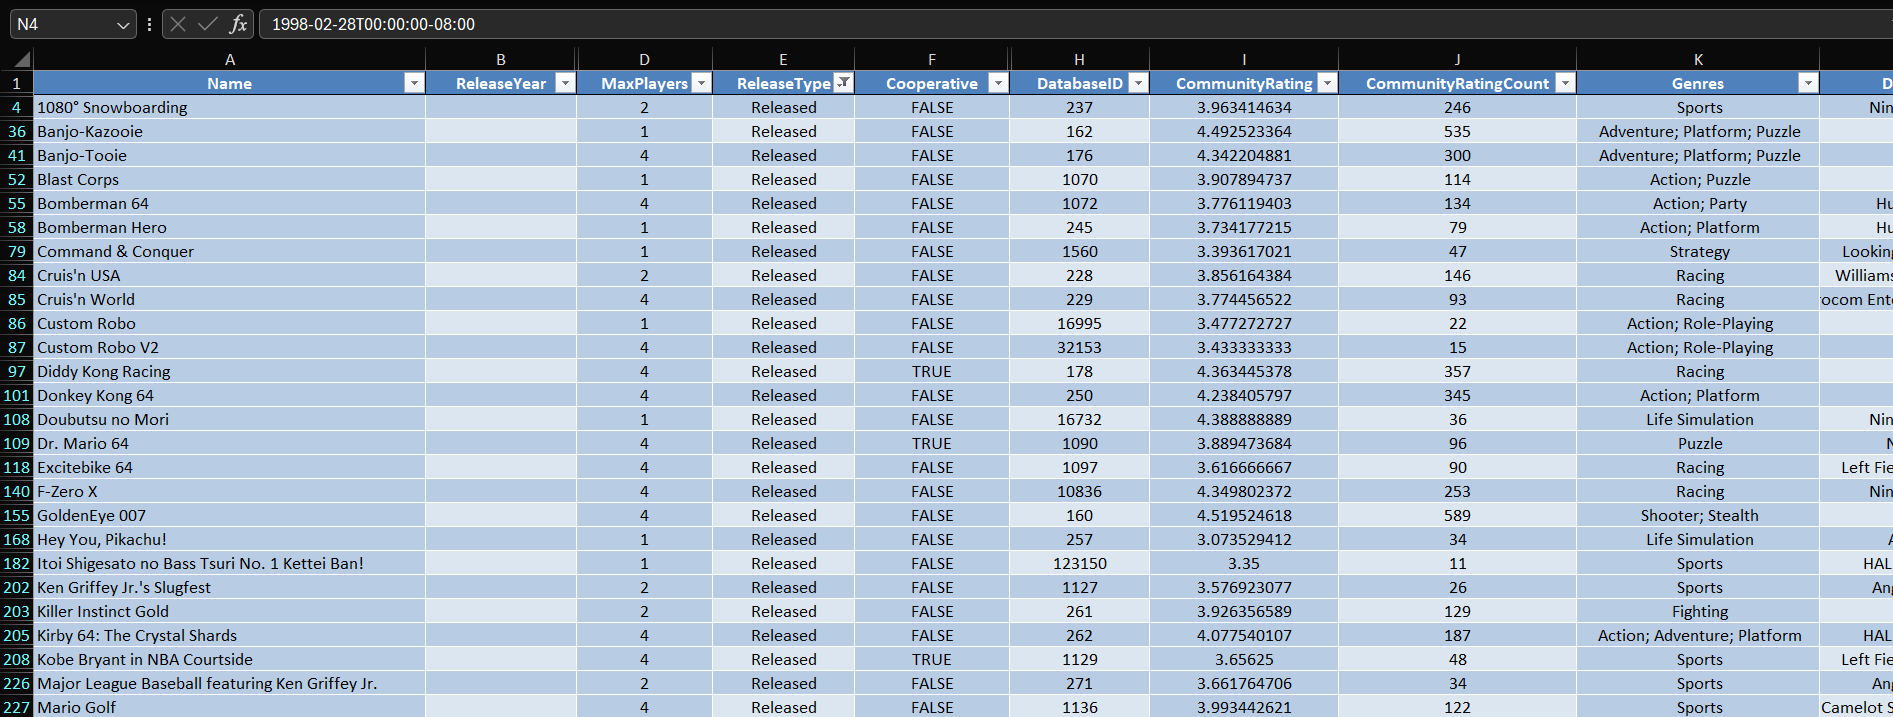Click the cell 'Donkey Kong 64'
Image resolution: width=1893 pixels, height=717 pixels.
(230, 395)
